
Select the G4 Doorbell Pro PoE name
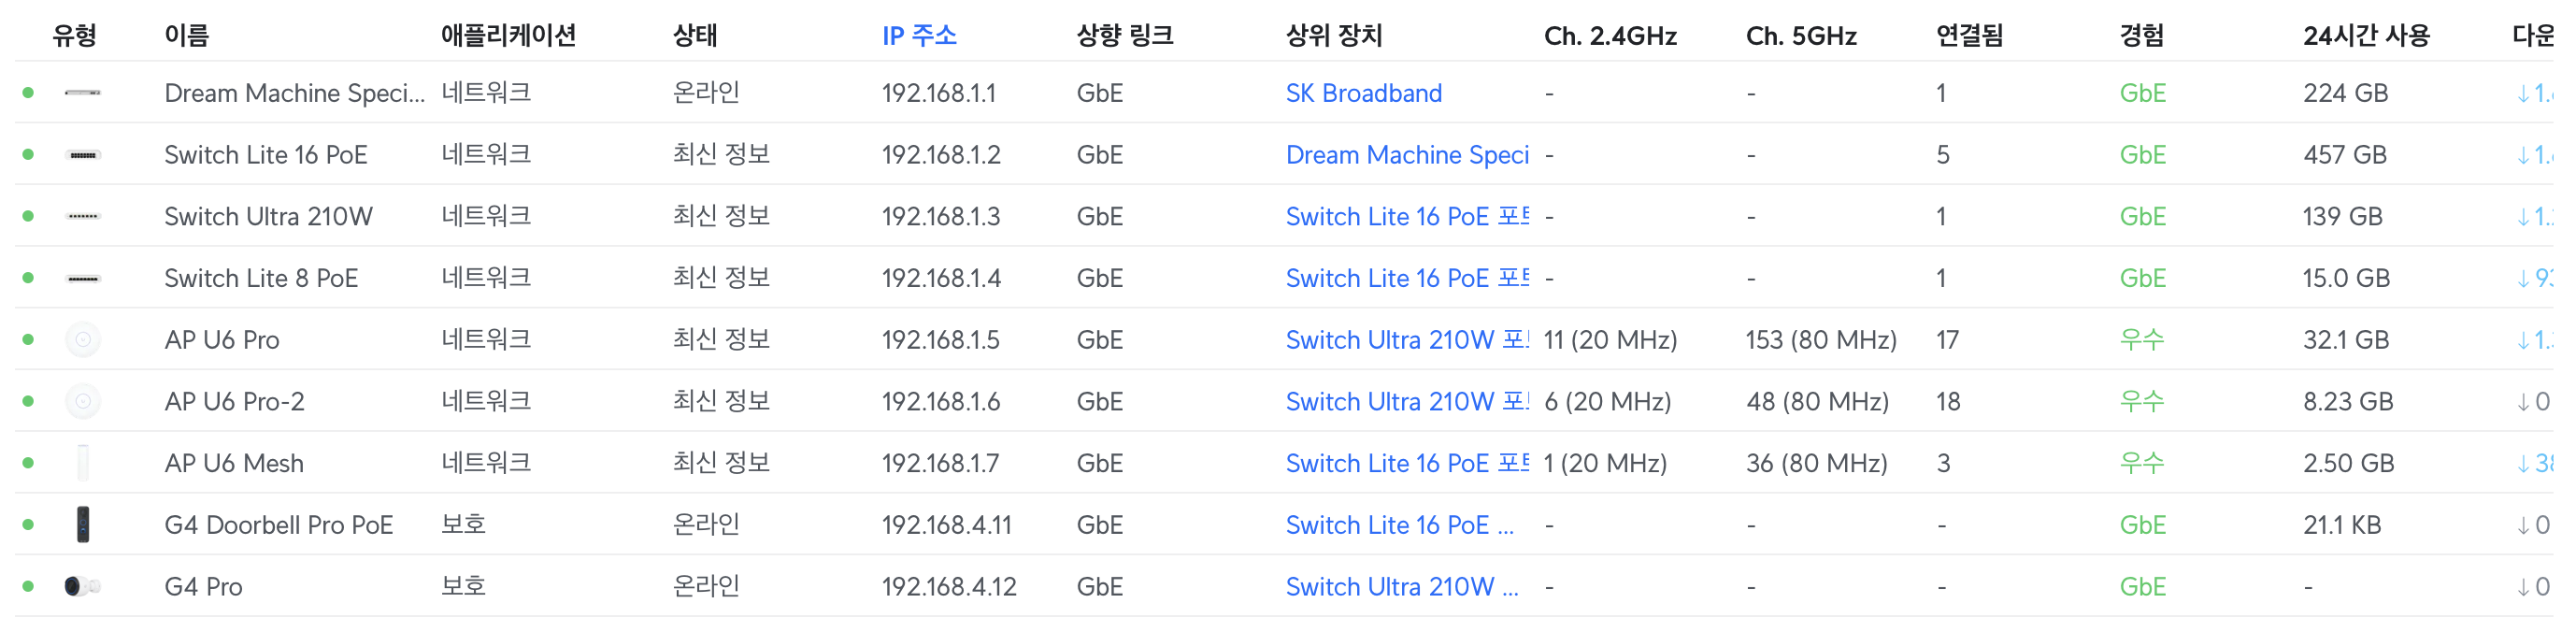pyautogui.click(x=279, y=525)
